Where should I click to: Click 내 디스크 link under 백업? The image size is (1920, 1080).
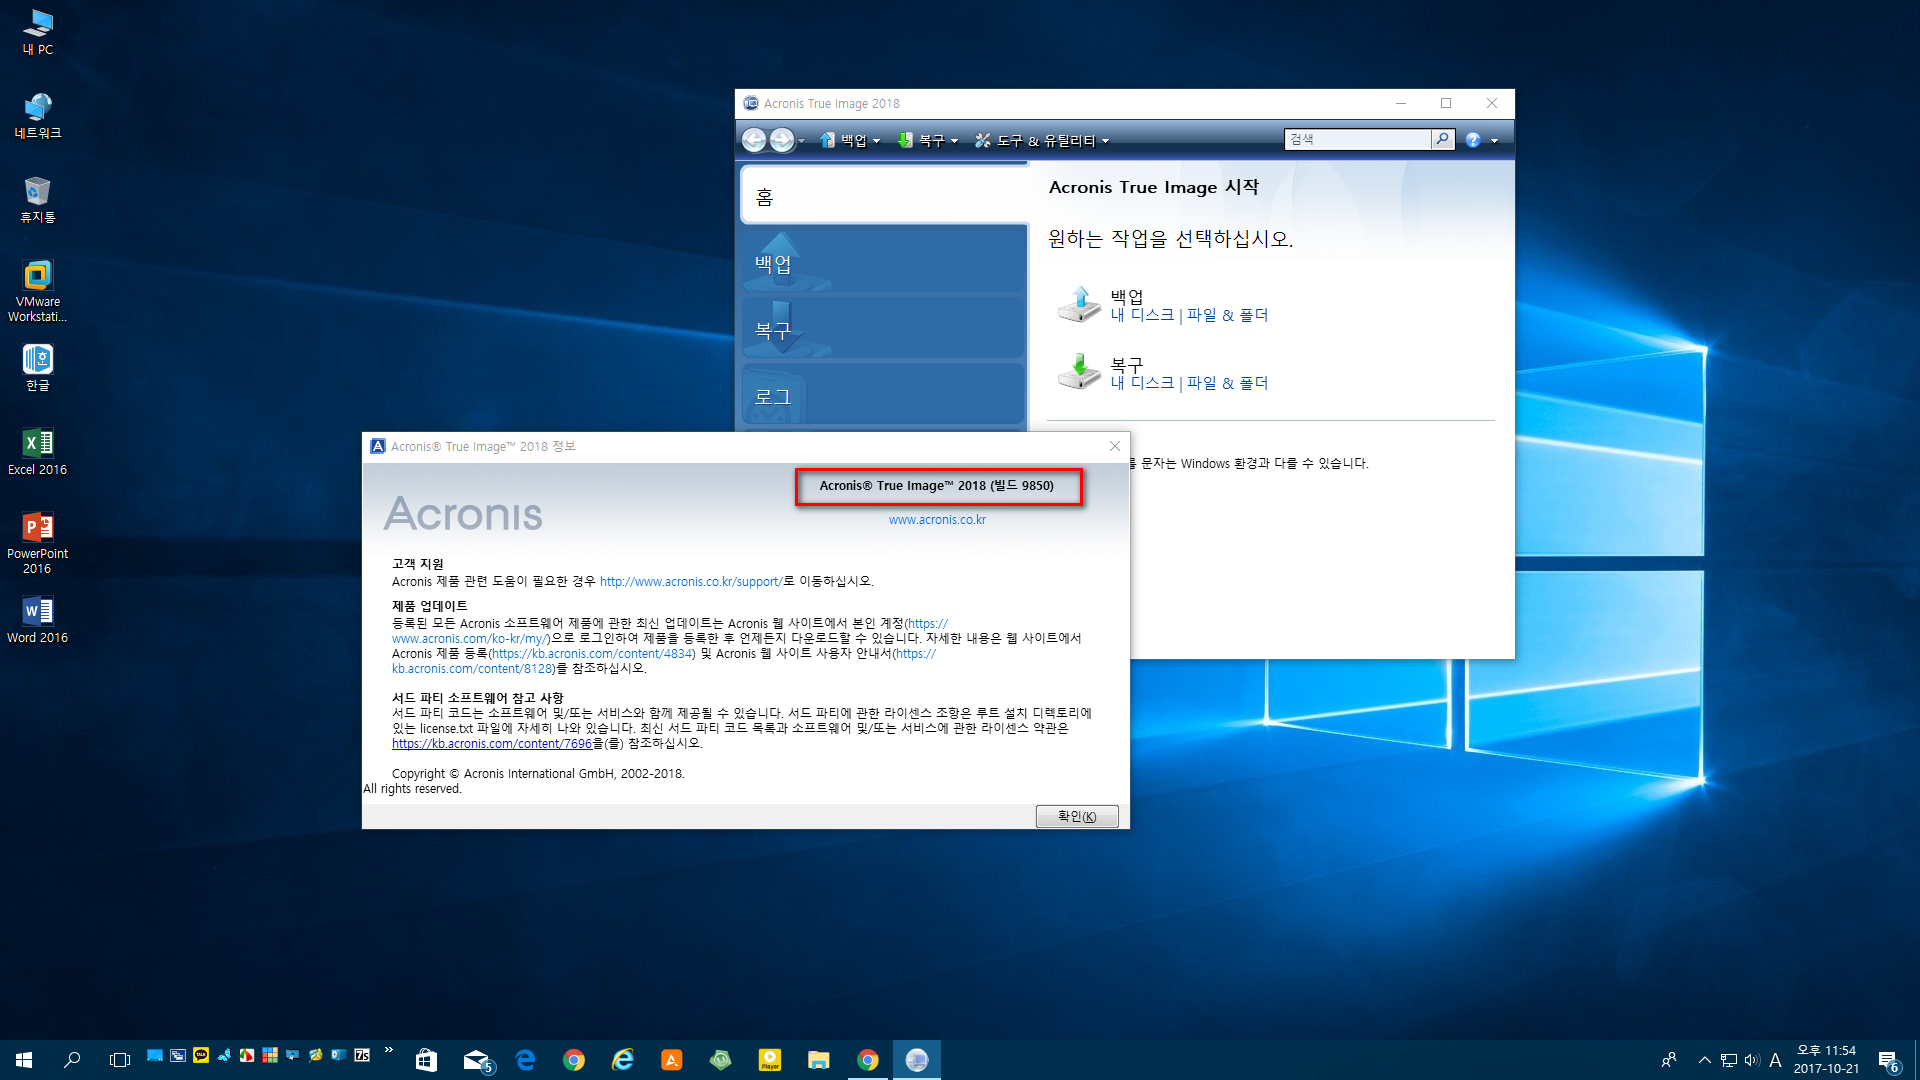(x=1142, y=315)
